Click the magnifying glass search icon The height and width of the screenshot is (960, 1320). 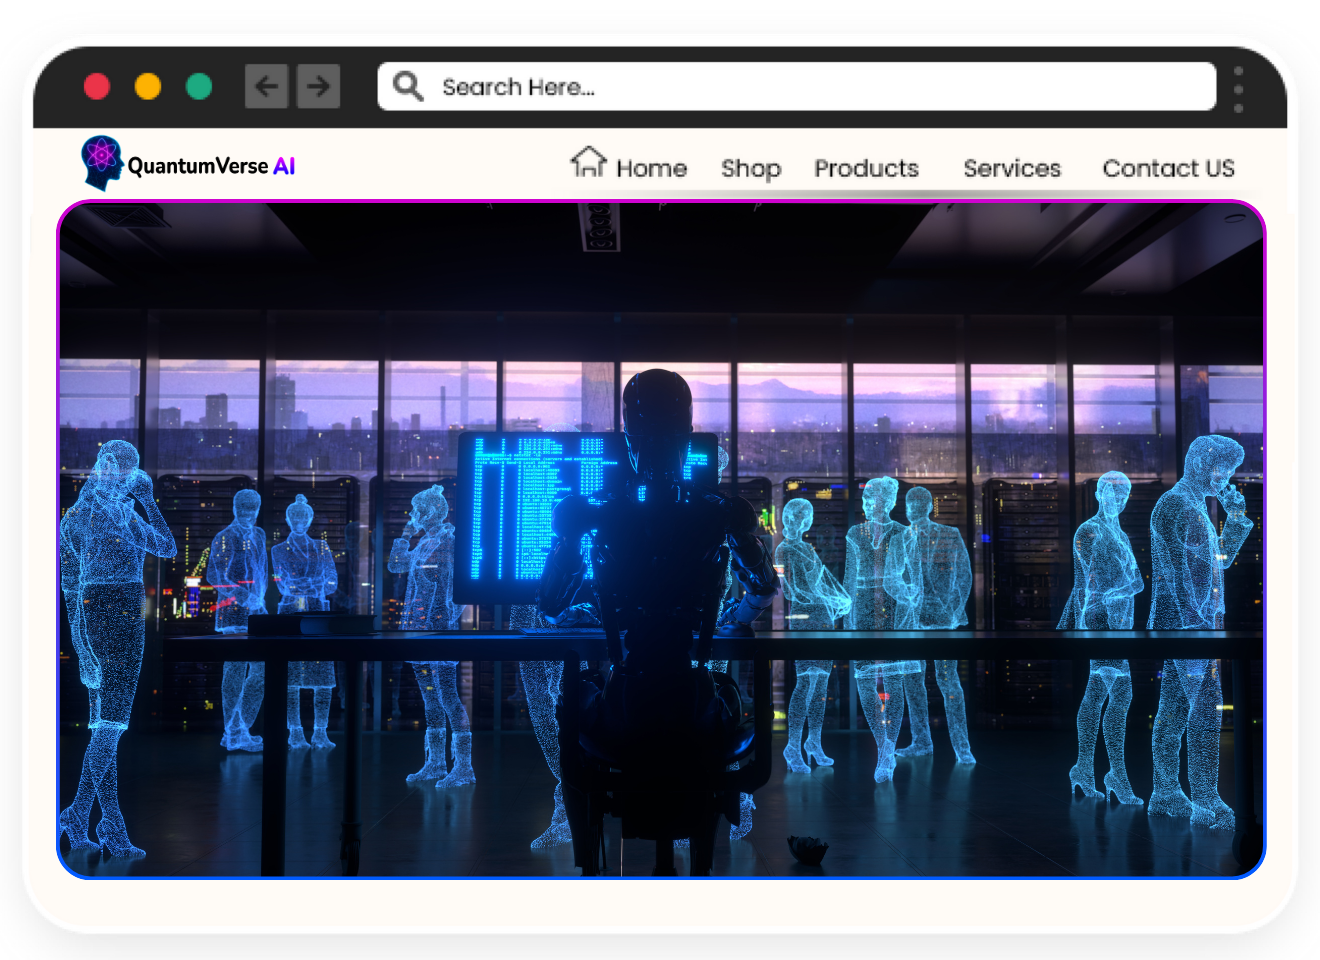(x=408, y=86)
